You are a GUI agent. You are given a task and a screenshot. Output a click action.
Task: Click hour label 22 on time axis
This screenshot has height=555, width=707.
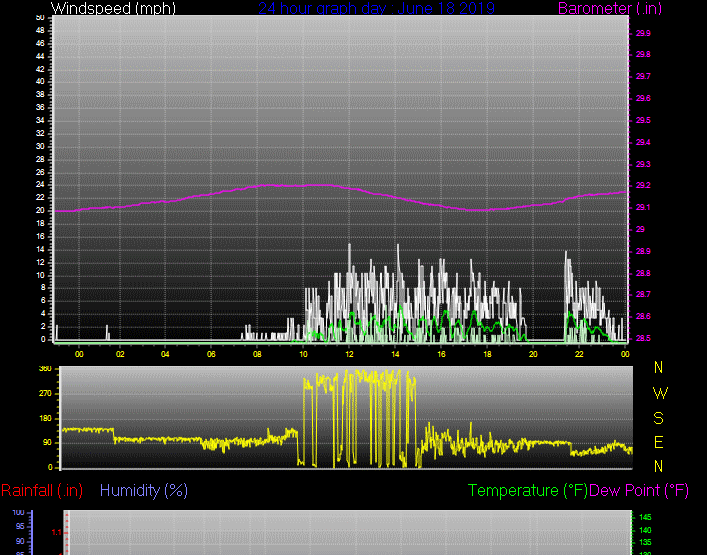tap(579, 354)
